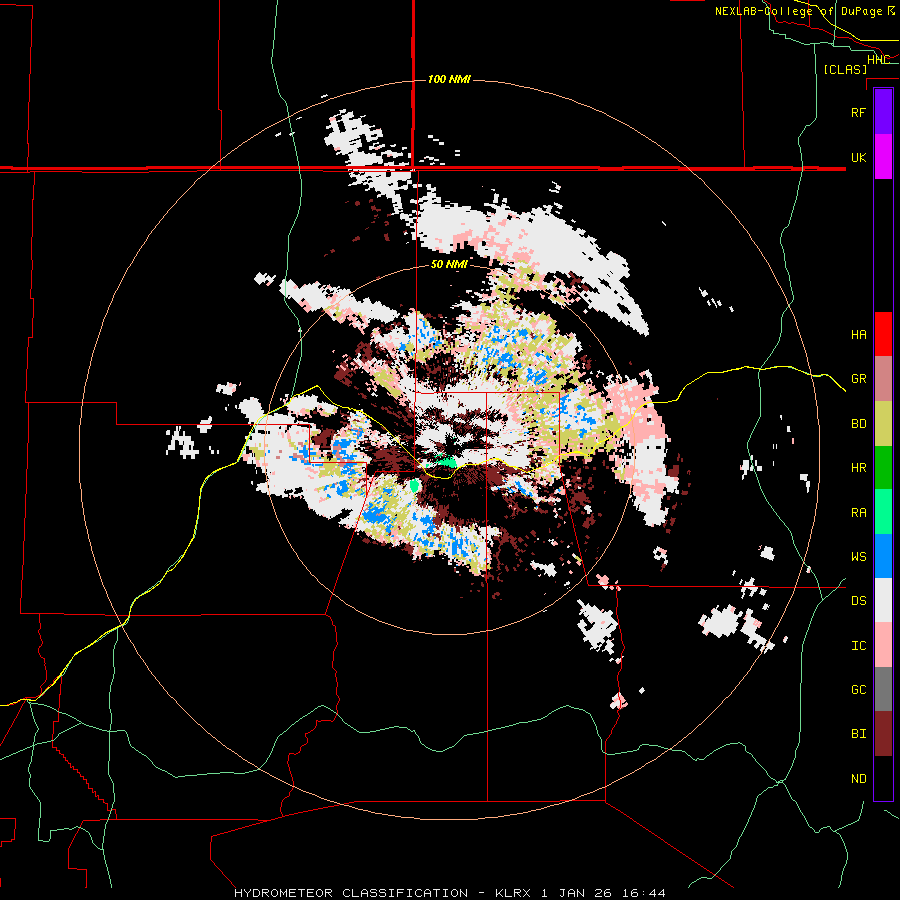This screenshot has width=900, height=900.
Task: Select the IC pink legend swatch
Action: click(x=883, y=645)
